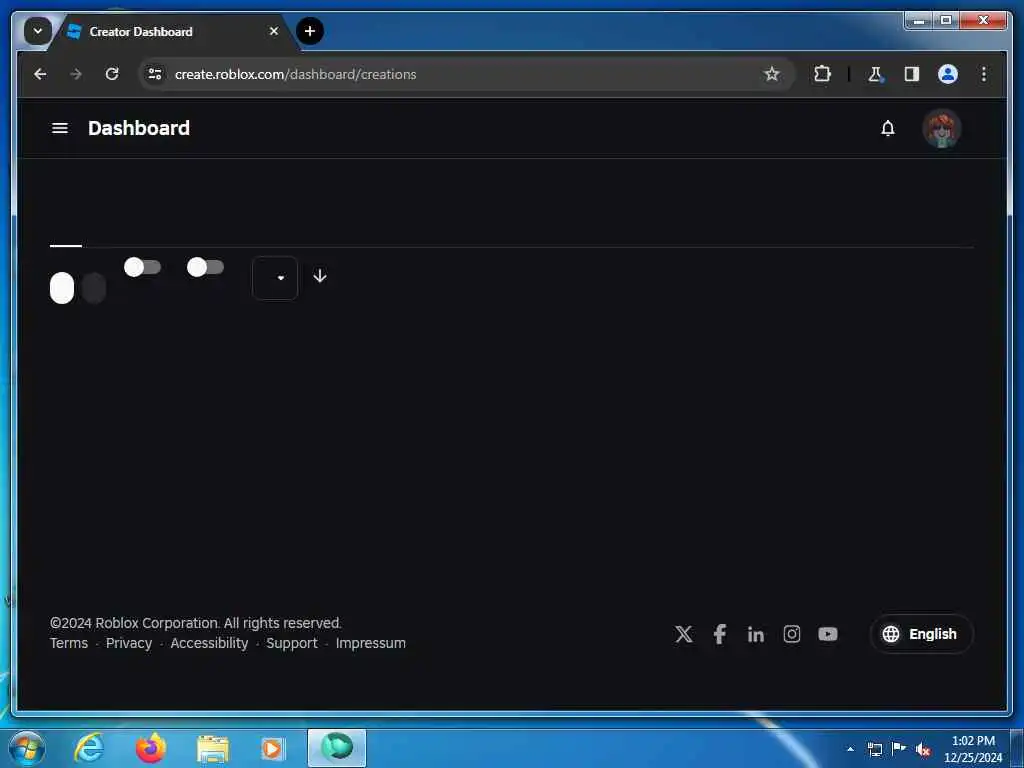1024x768 pixels.
Task: Go forward in browser history
Action: pyautogui.click(x=76, y=74)
